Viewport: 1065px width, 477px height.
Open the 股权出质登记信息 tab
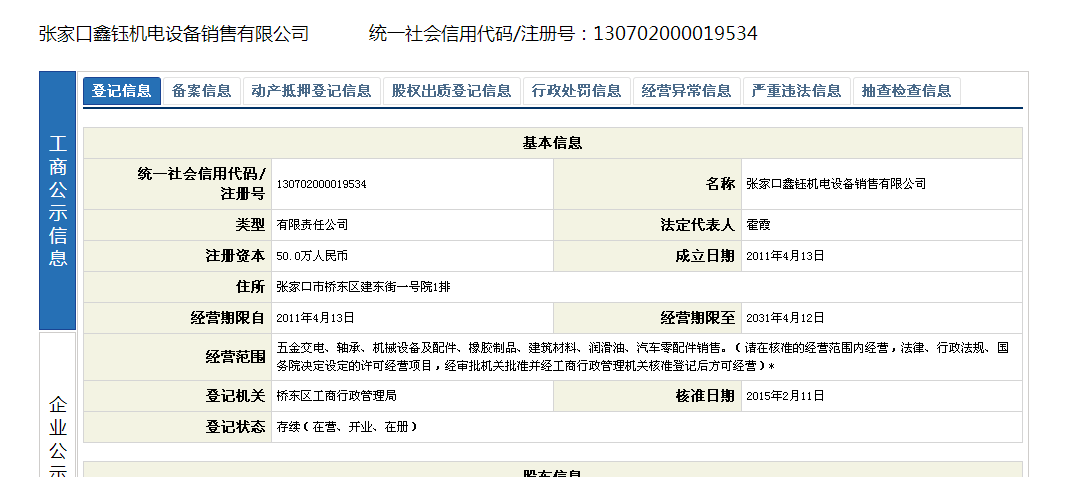tap(451, 91)
